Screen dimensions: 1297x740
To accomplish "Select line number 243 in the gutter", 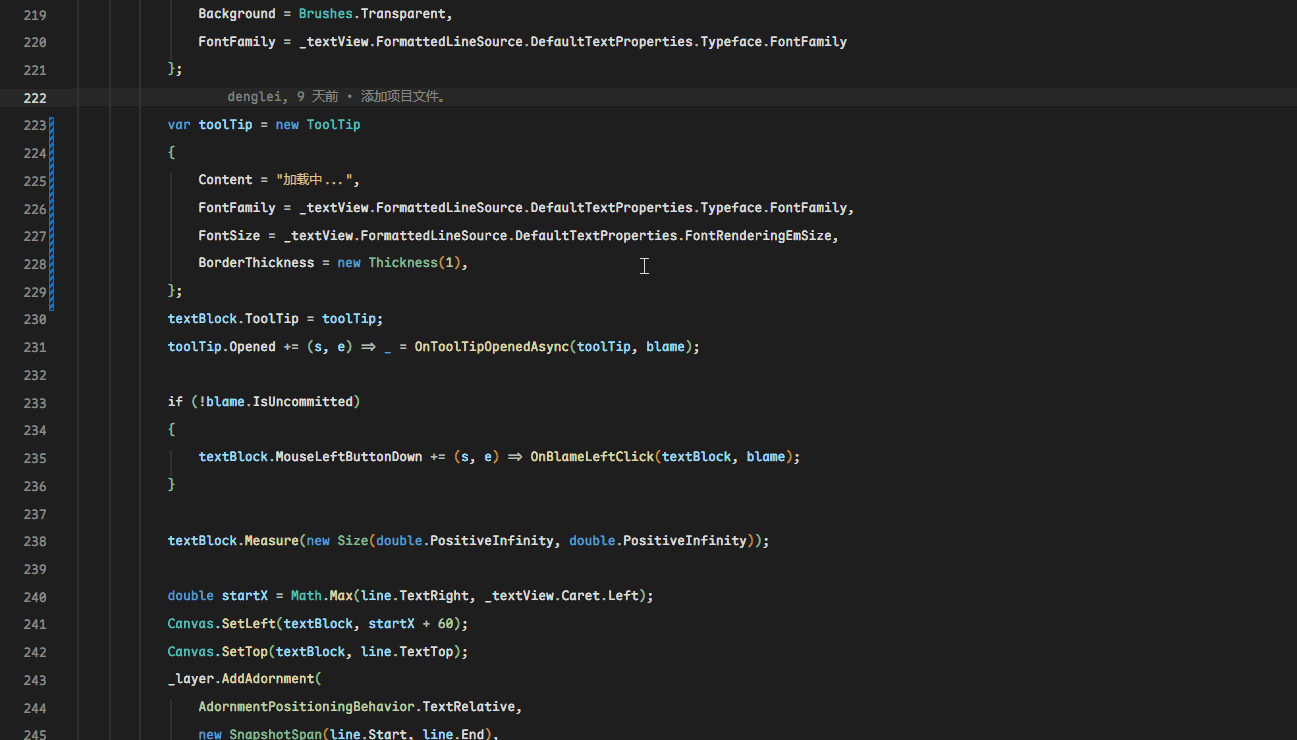I will (x=35, y=680).
